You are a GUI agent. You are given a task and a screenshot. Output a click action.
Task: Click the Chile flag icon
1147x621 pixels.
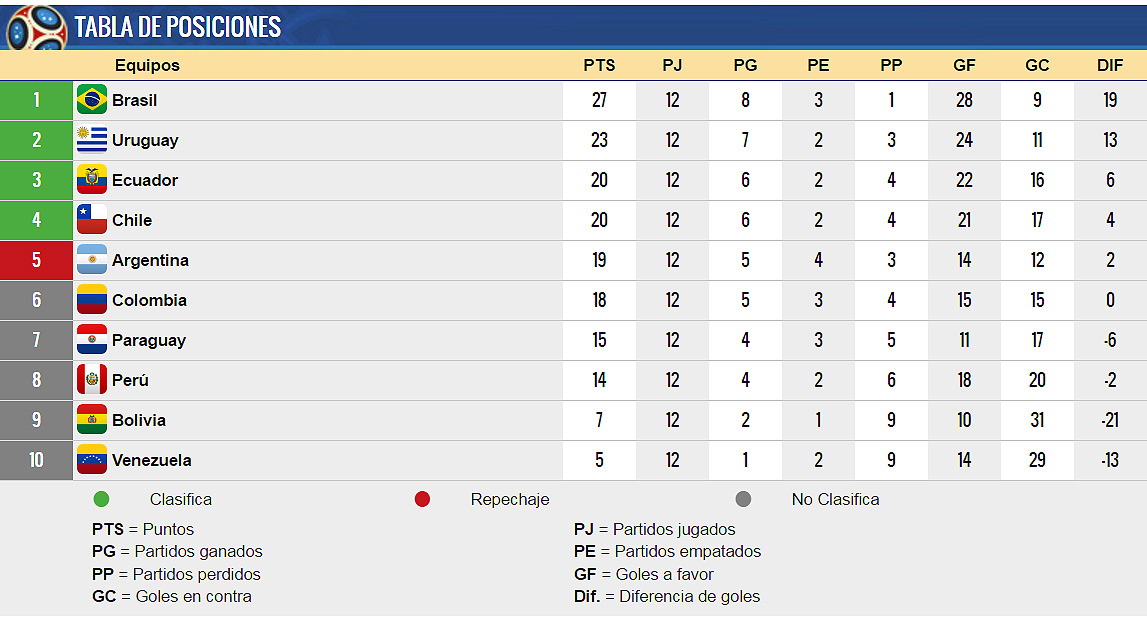click(92, 220)
